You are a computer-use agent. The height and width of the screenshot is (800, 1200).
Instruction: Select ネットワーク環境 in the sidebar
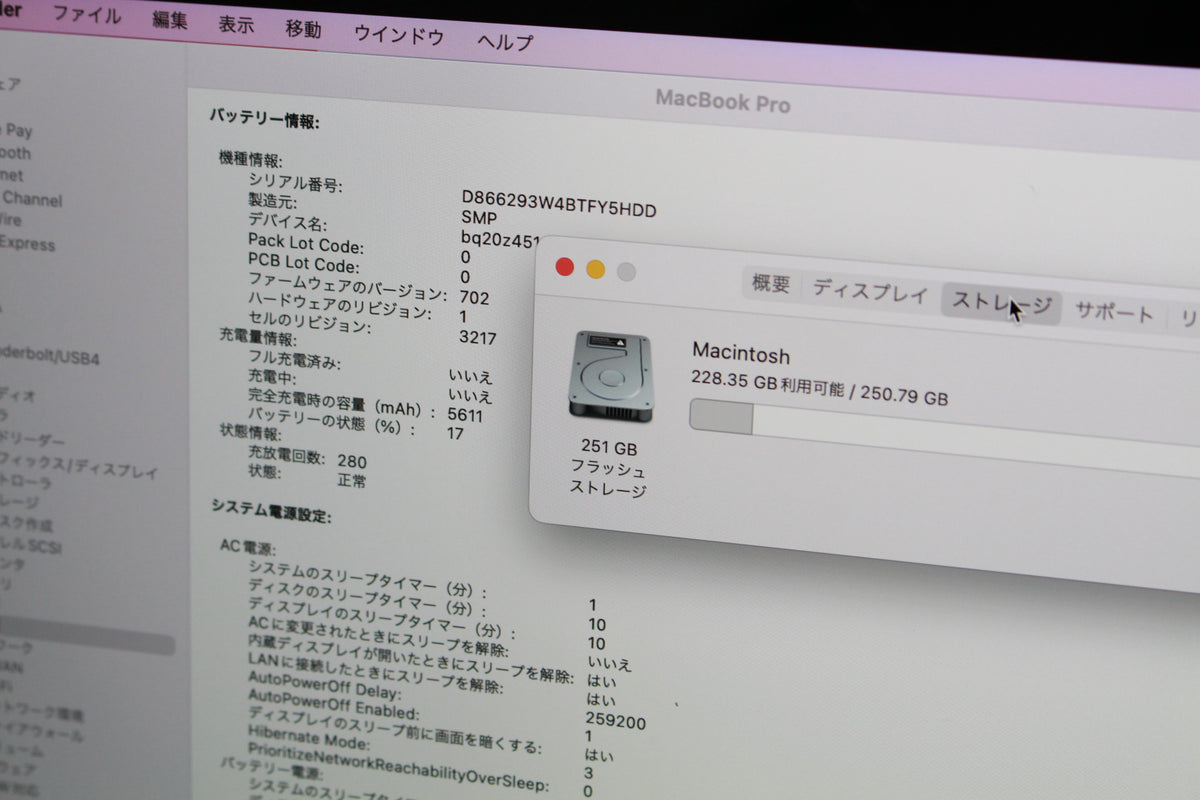pos(43,714)
